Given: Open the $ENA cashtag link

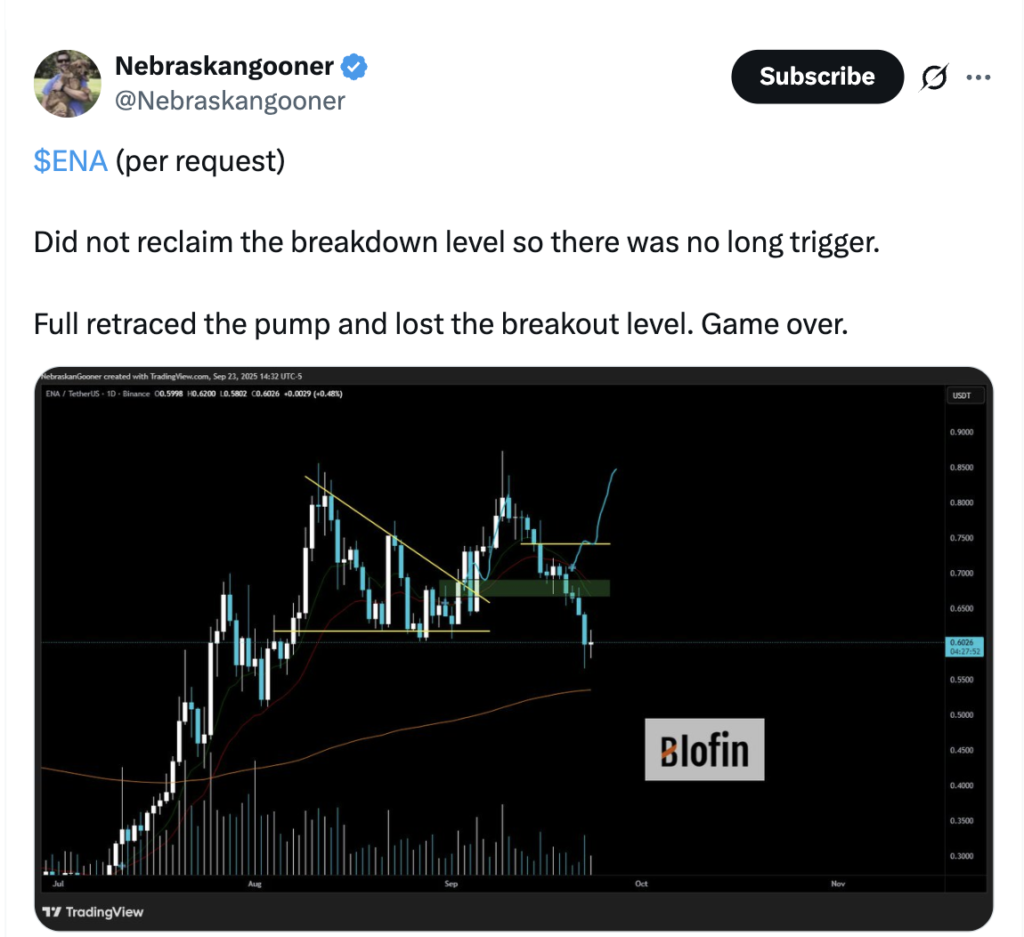Looking at the screenshot, I should tap(70, 162).
